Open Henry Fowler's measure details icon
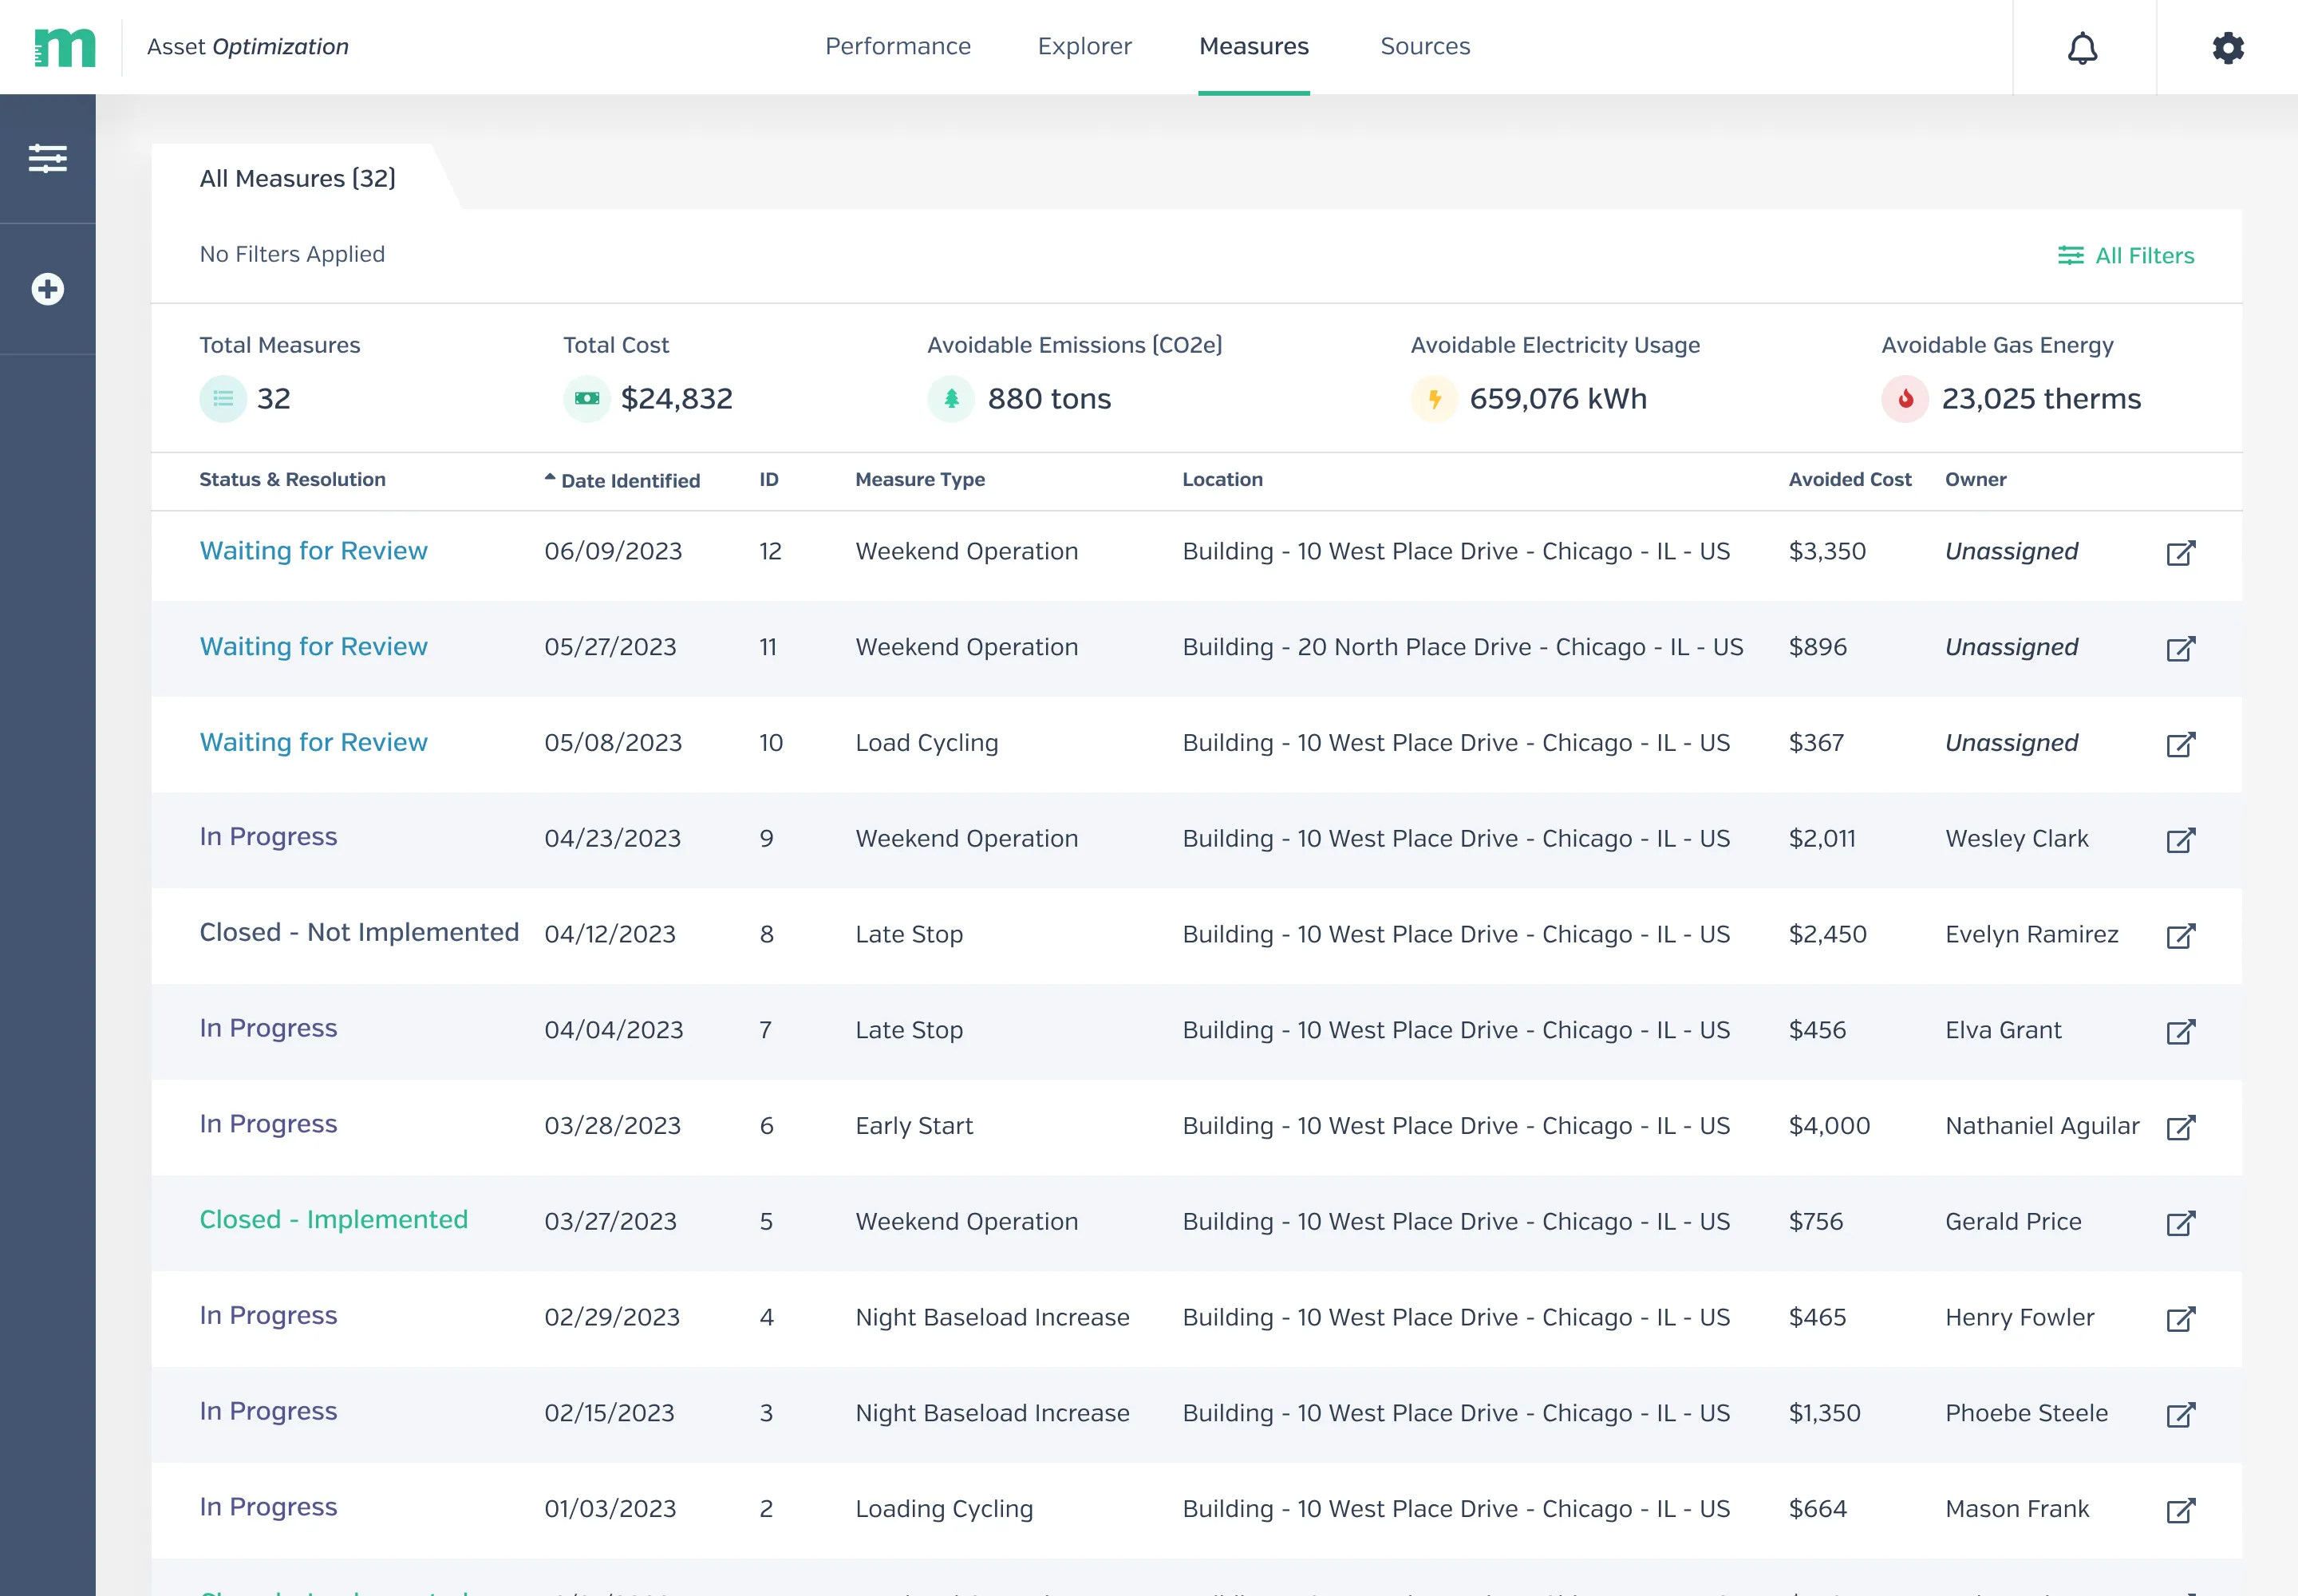The height and width of the screenshot is (1596, 2298). [x=2180, y=1318]
